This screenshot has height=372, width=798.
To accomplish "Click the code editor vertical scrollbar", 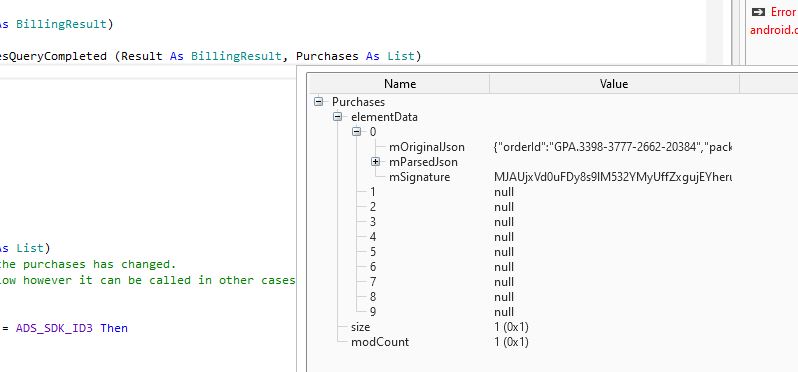I will [715, 32].
